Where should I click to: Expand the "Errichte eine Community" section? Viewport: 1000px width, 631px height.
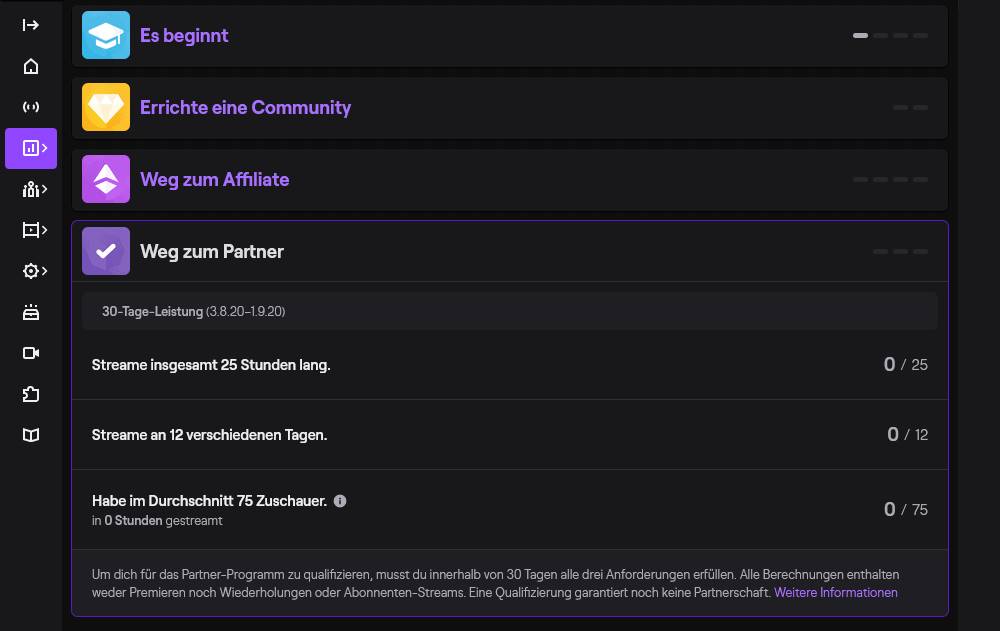pyautogui.click(x=245, y=108)
